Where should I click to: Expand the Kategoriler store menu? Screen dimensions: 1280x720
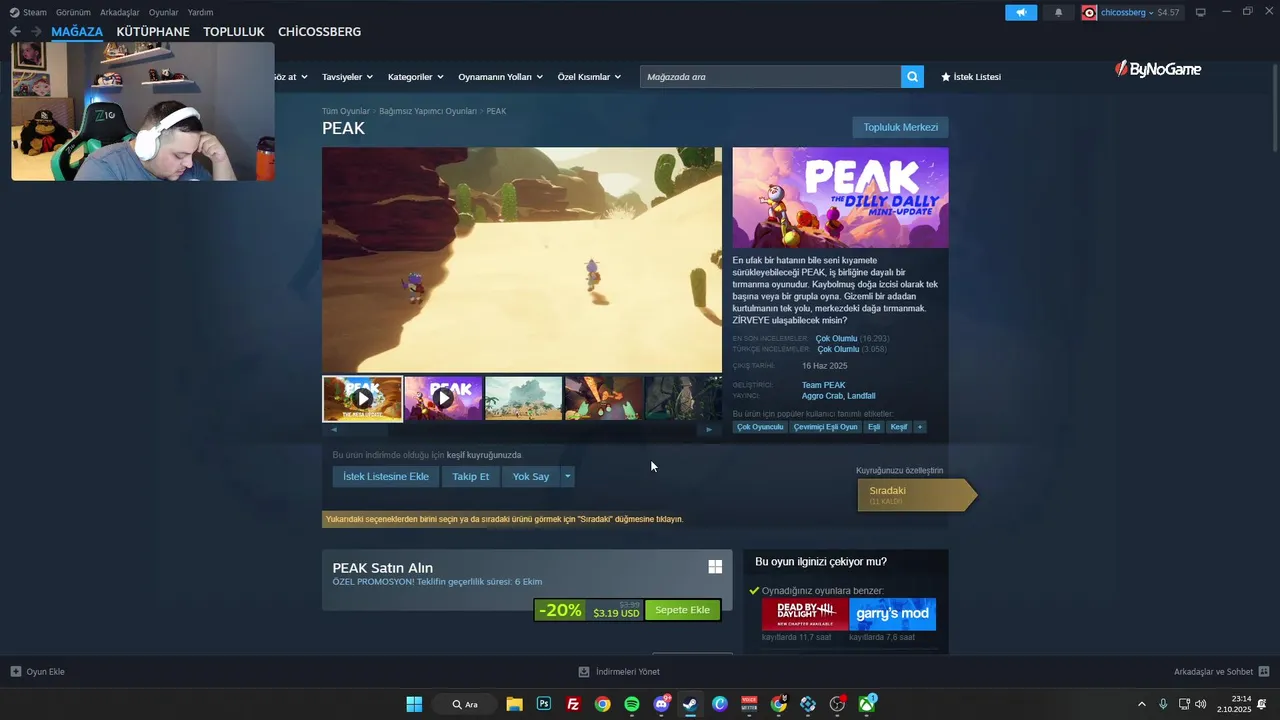point(415,77)
